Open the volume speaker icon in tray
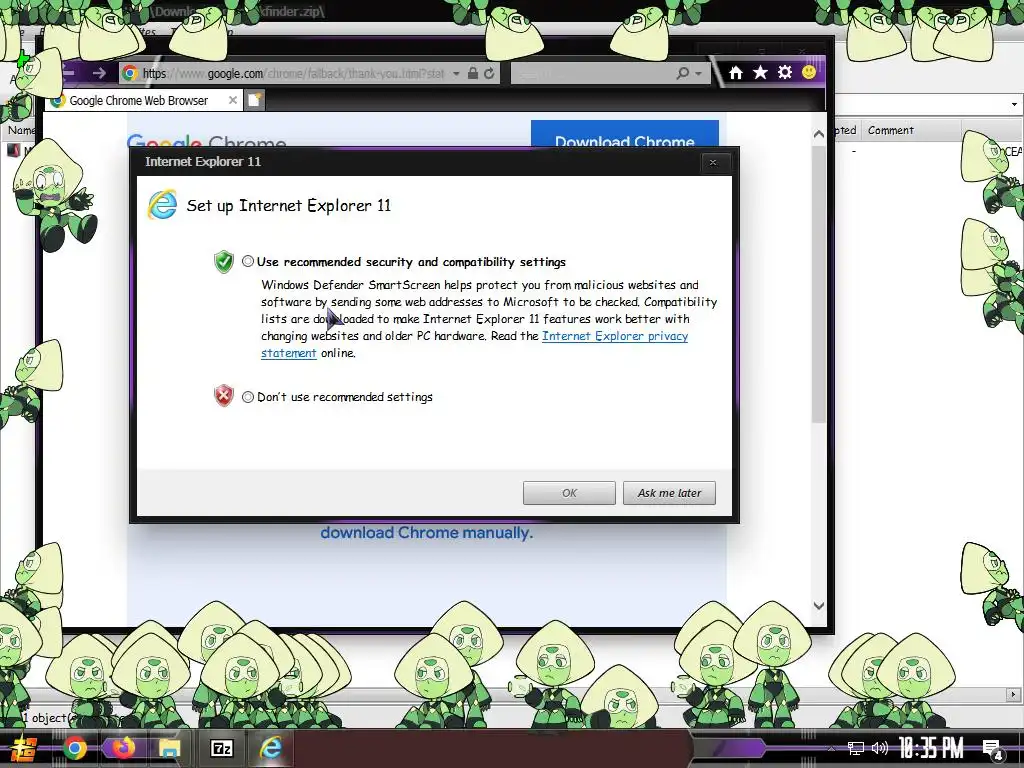 coord(880,748)
